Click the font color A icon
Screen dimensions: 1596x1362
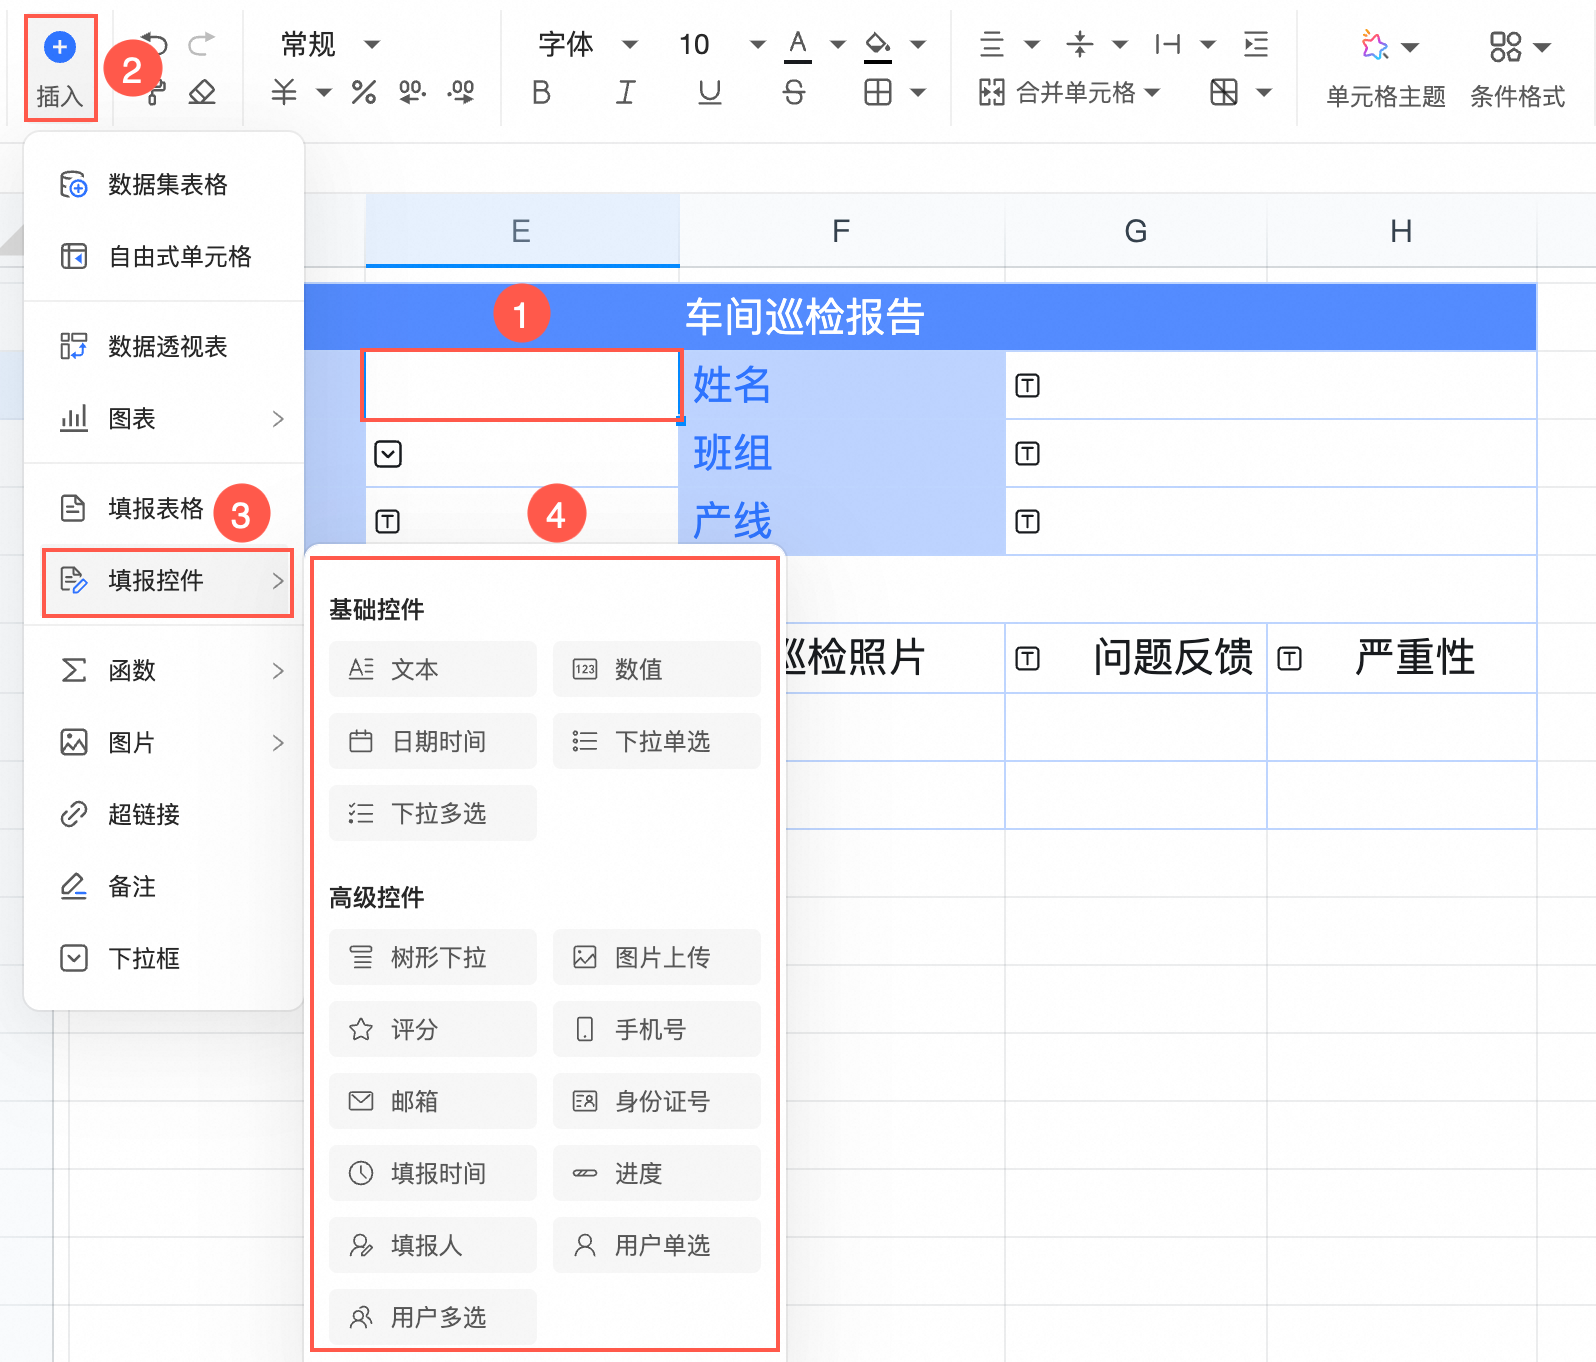point(797,45)
